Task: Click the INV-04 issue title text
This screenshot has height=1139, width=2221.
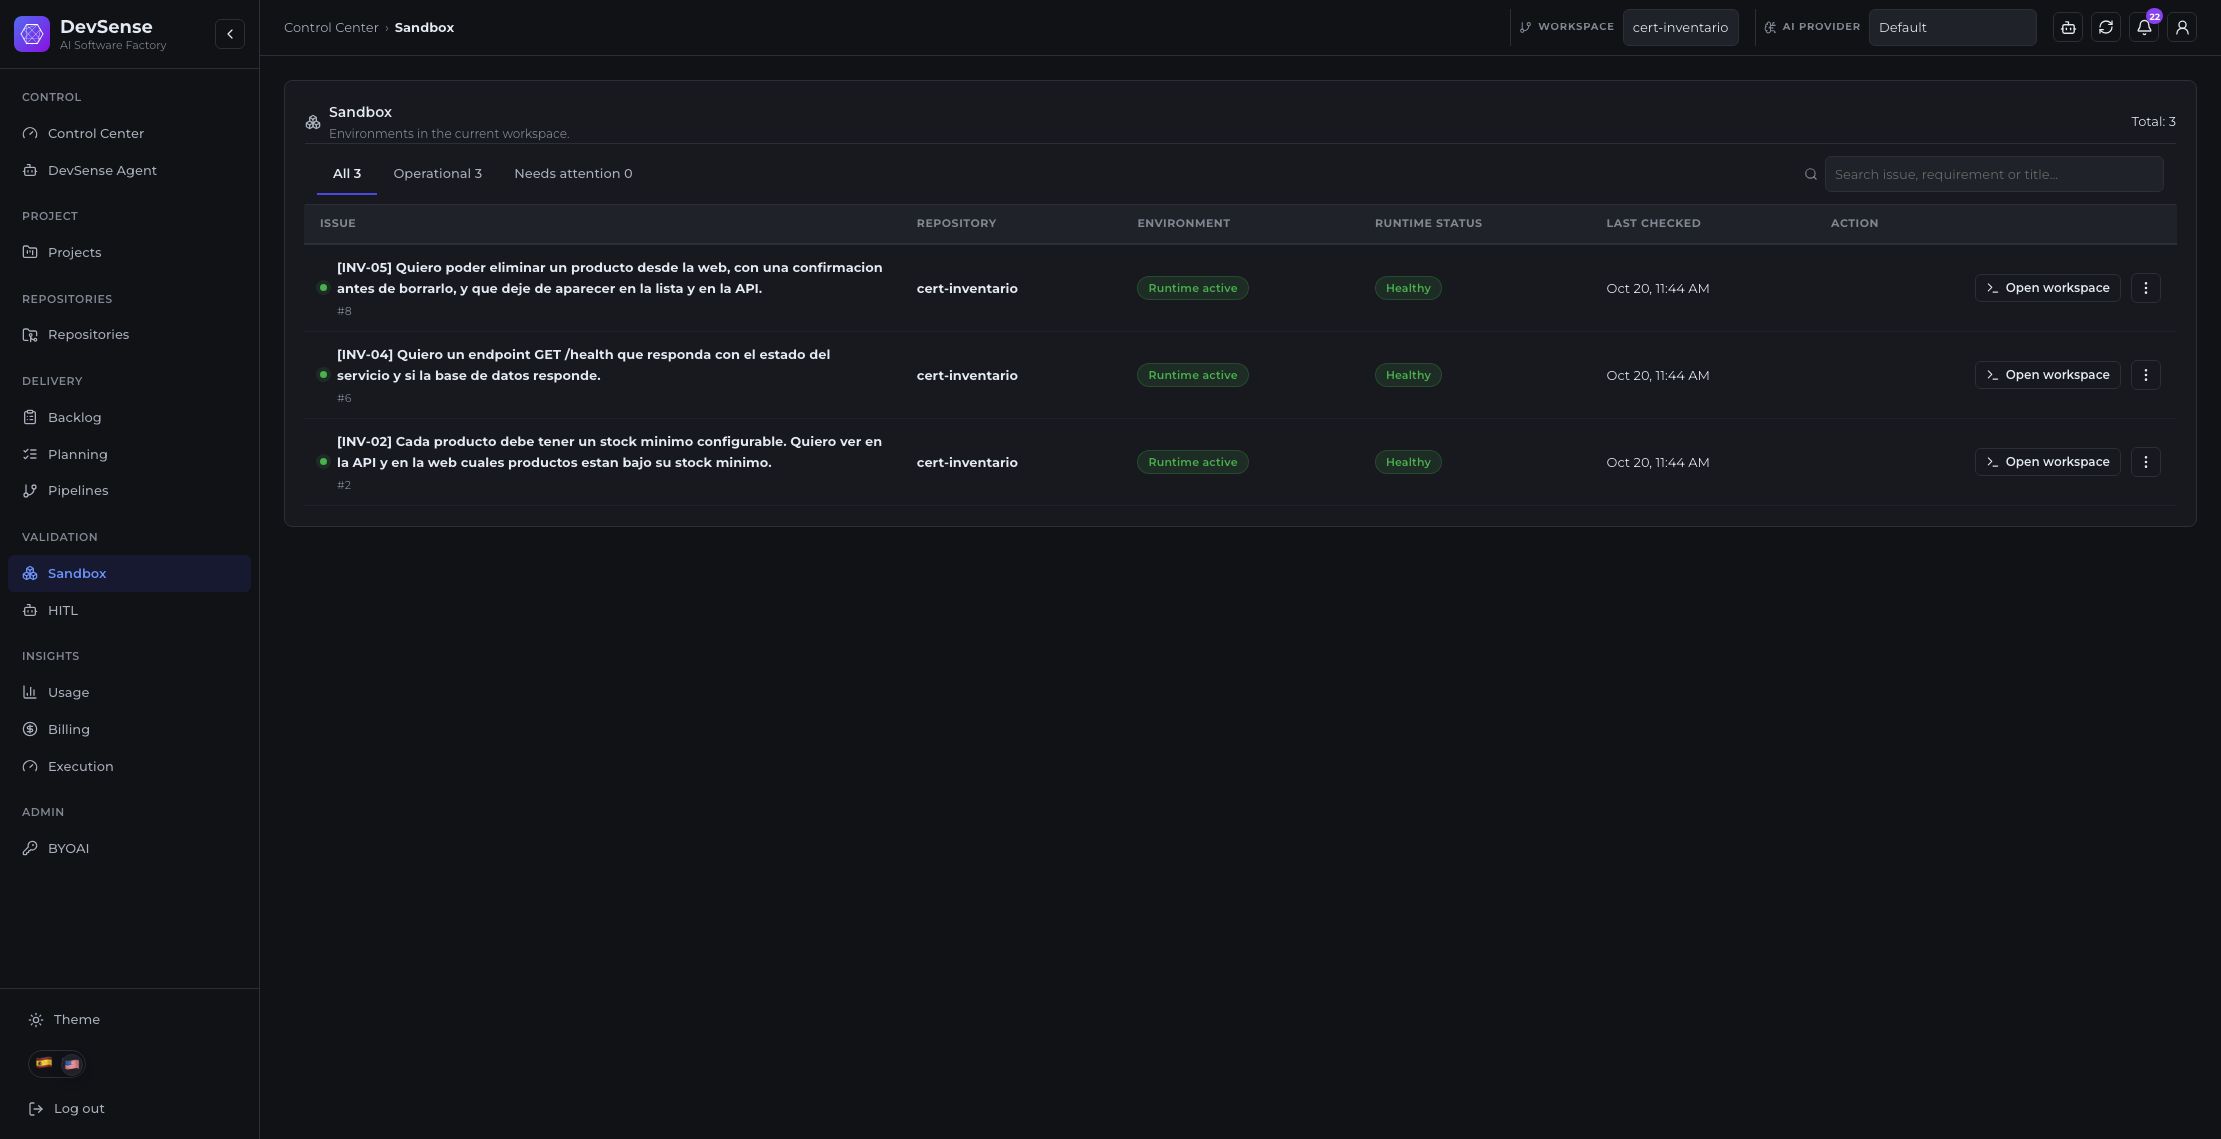Action: pos(584,365)
